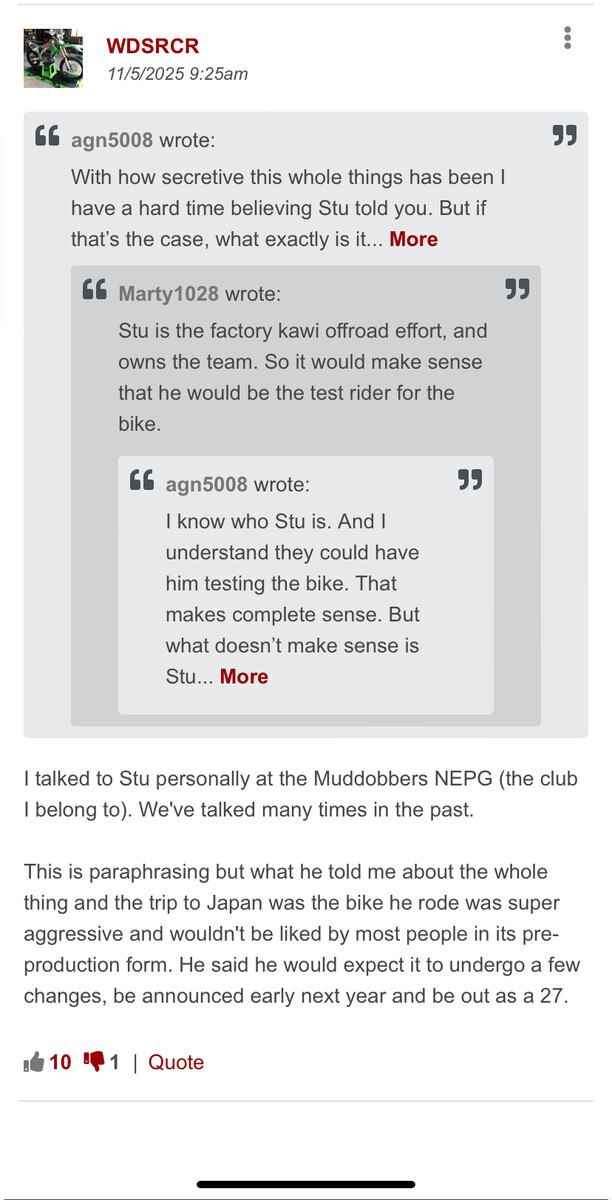Click agn5008 username in the outer quote
The width and height of the screenshot is (612, 1200).
(113, 139)
